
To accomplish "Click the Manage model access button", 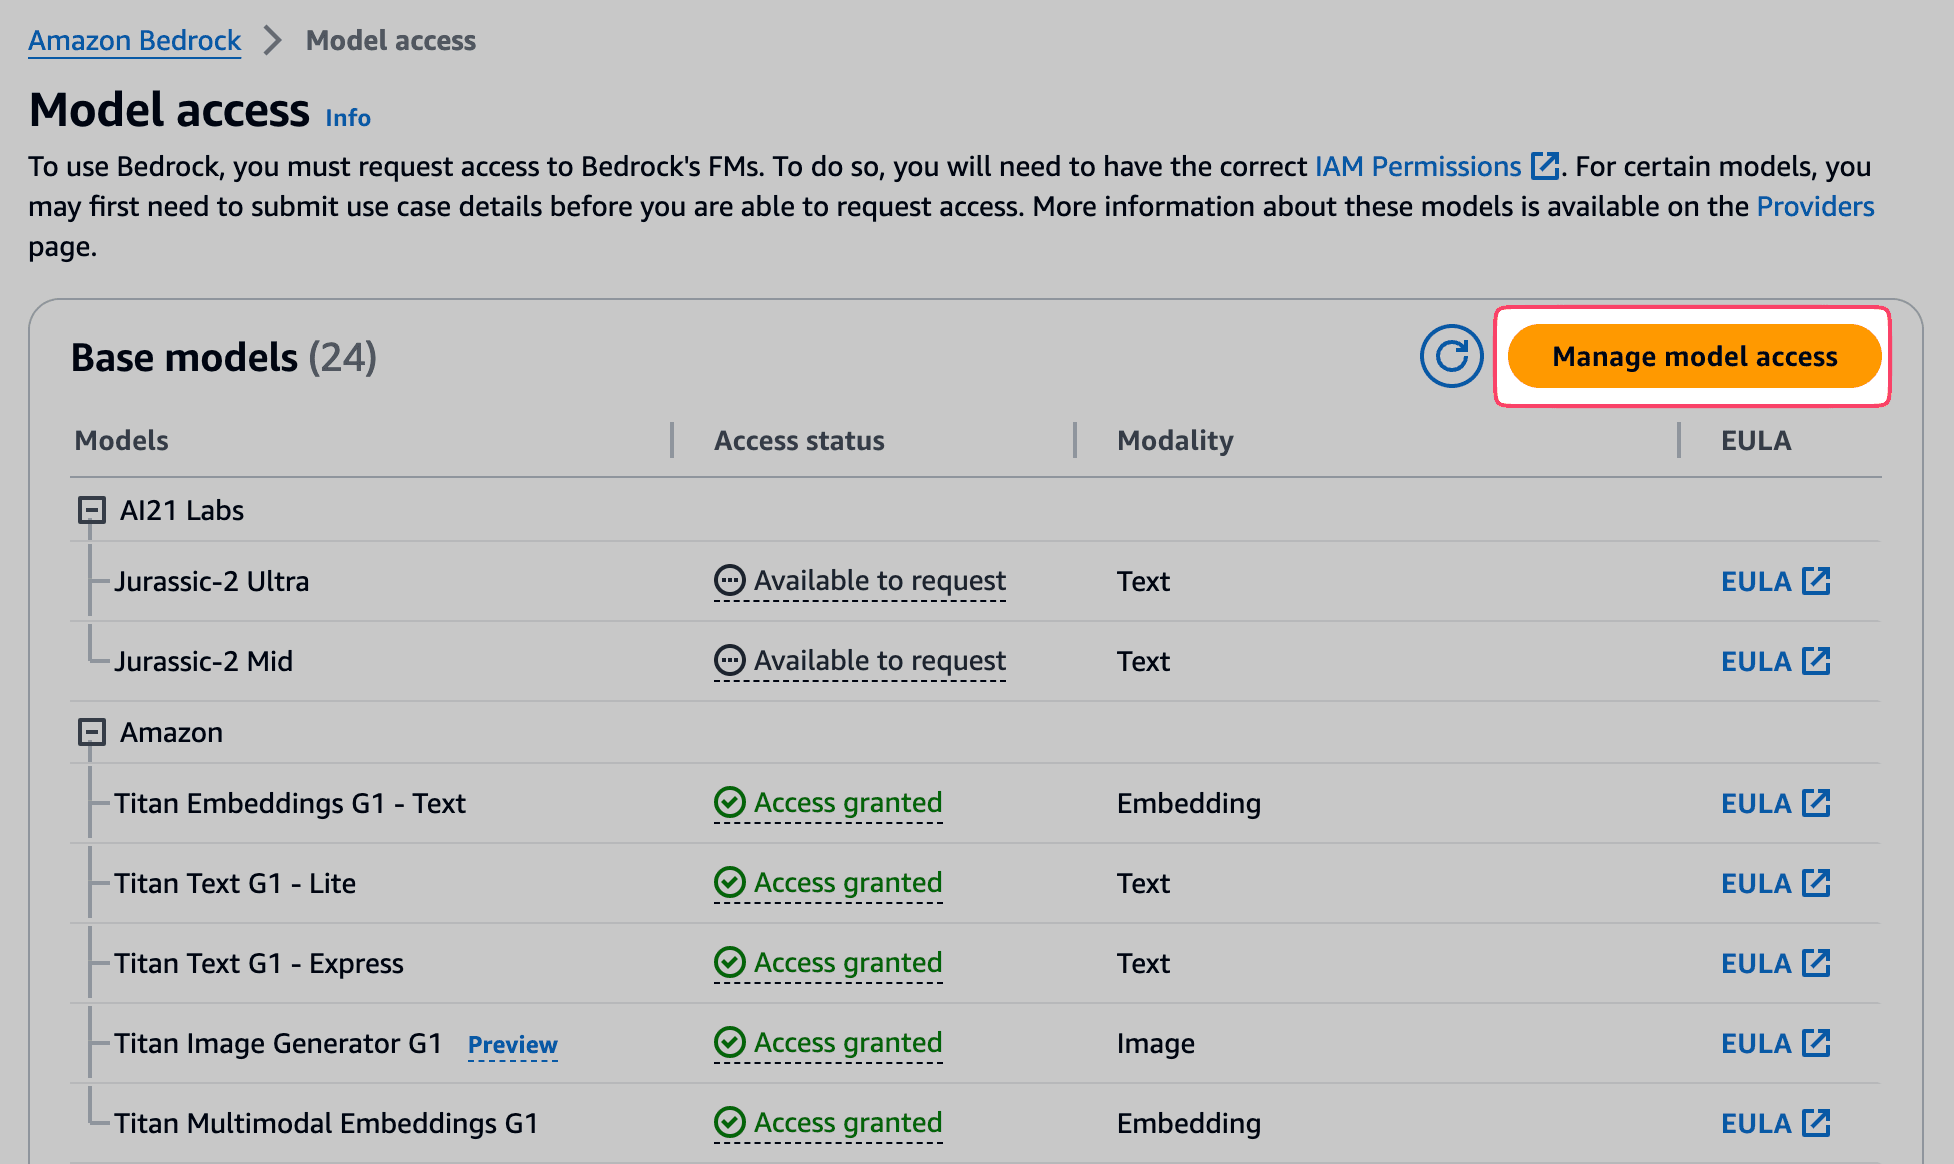I will click(1694, 356).
